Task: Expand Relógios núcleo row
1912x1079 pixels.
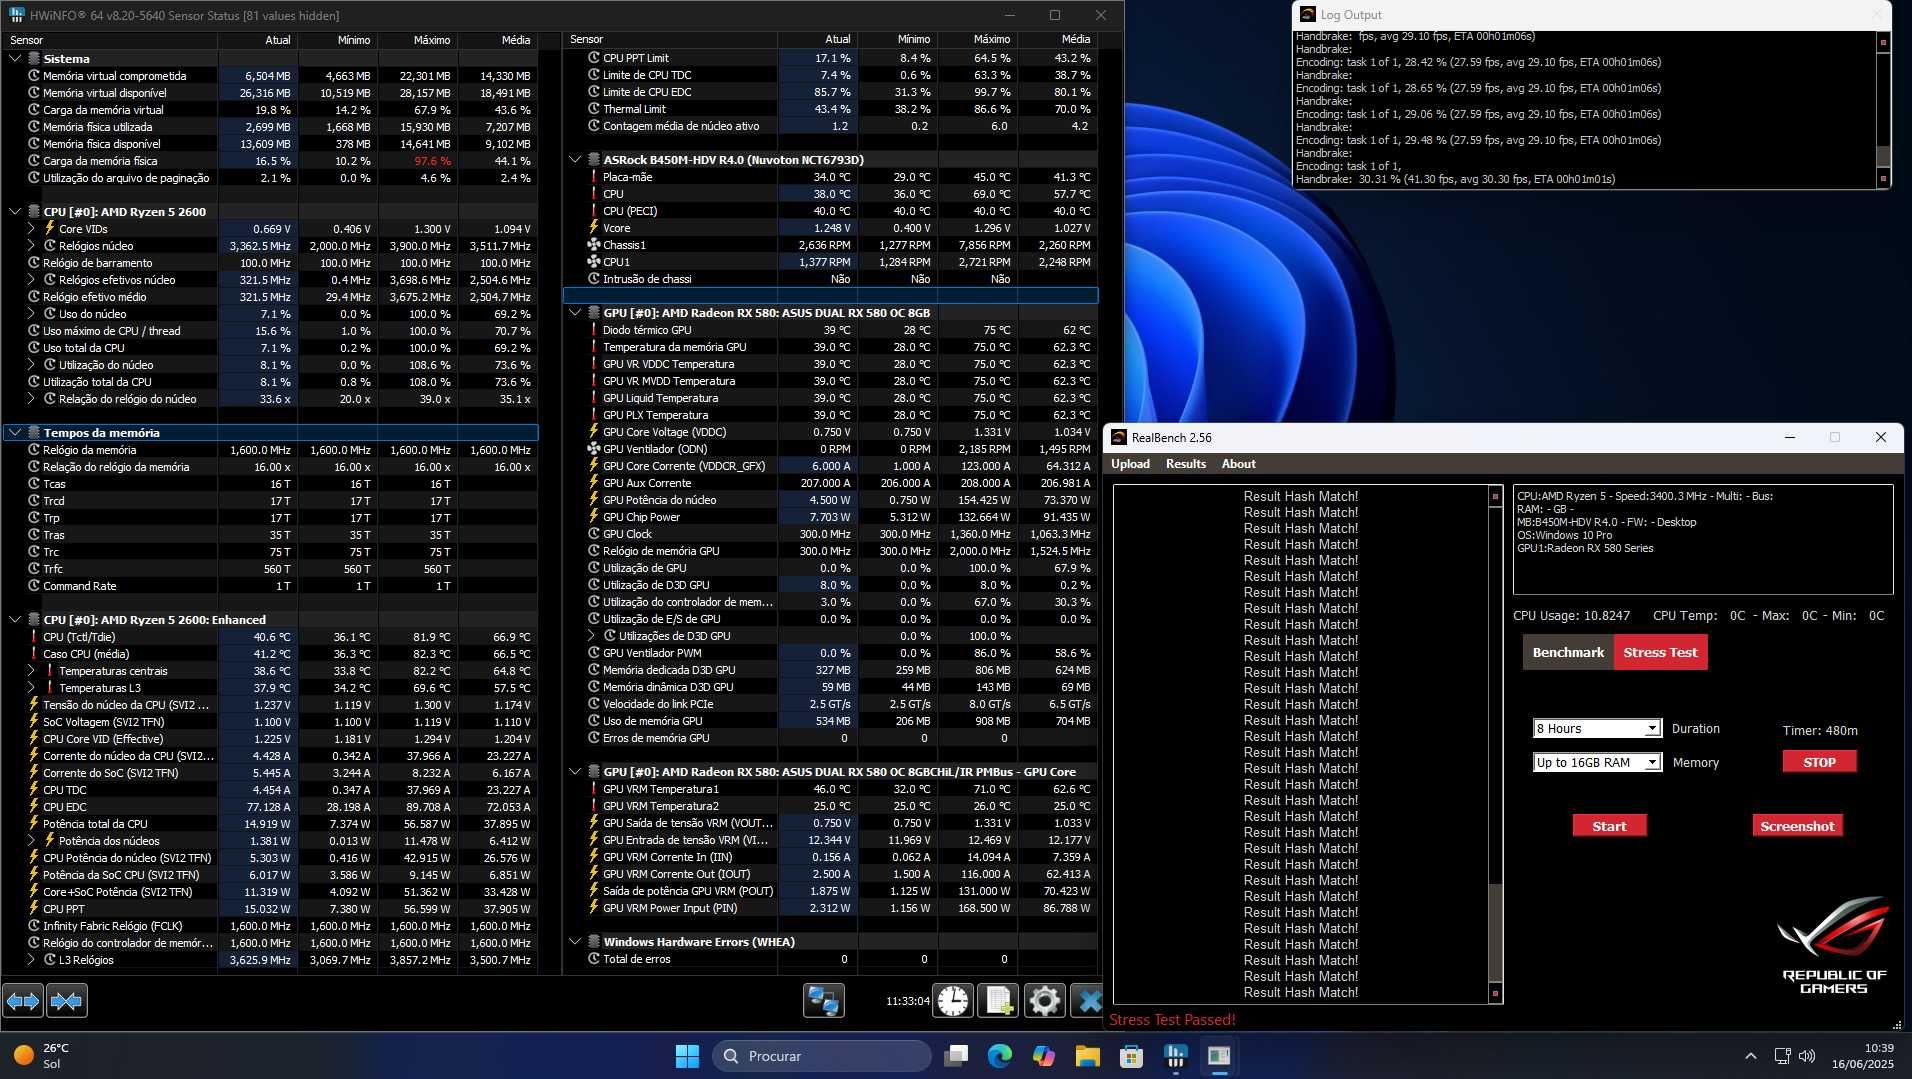Action: click(x=31, y=246)
